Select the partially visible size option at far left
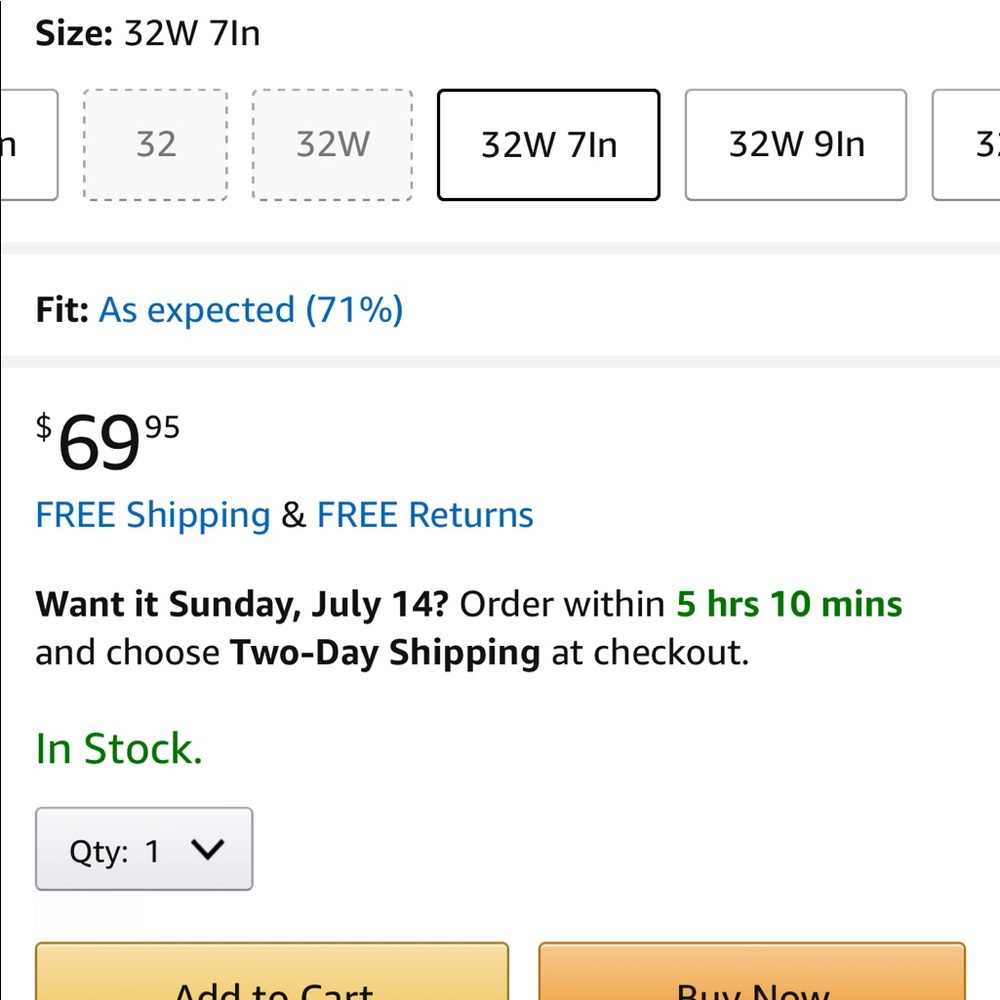Viewport: 1000px width, 1000px height. (x=28, y=145)
